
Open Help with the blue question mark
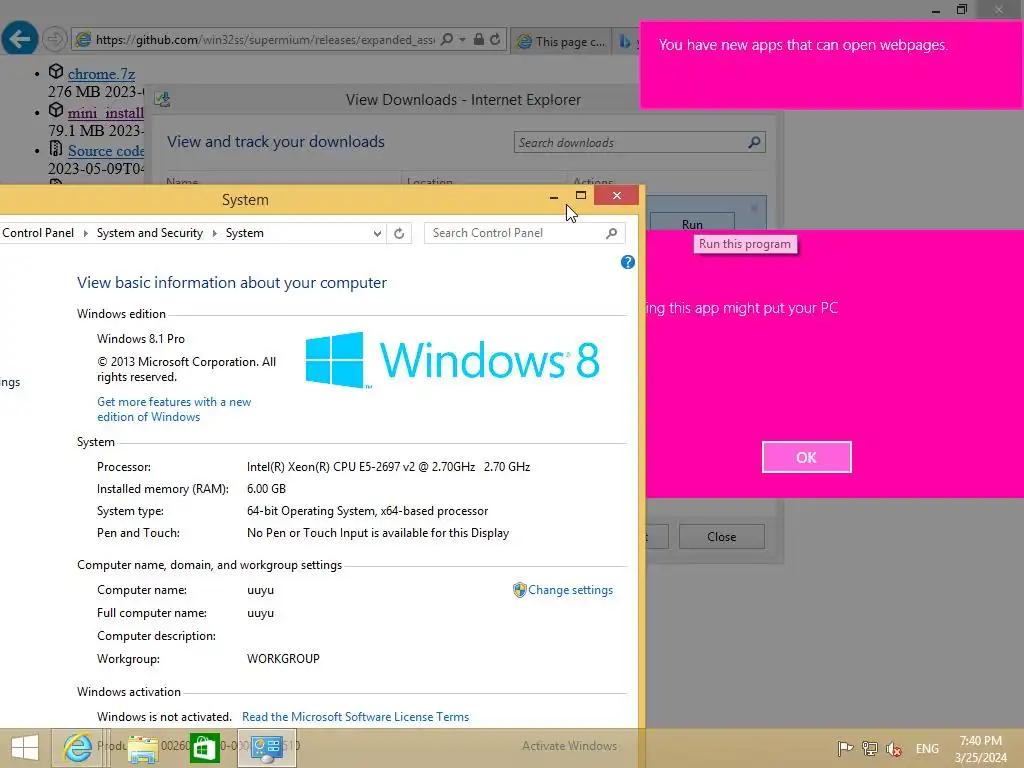(x=628, y=262)
